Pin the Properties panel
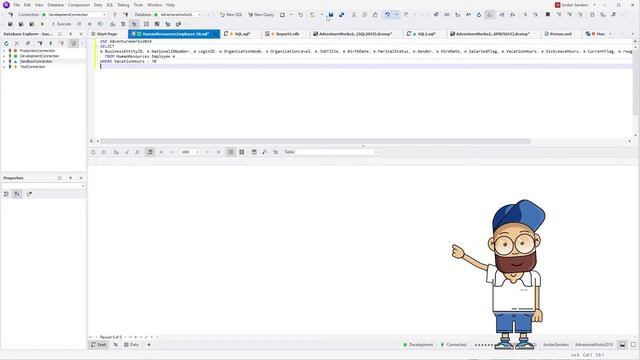Screen dimensions: 640x360 (70, 178)
